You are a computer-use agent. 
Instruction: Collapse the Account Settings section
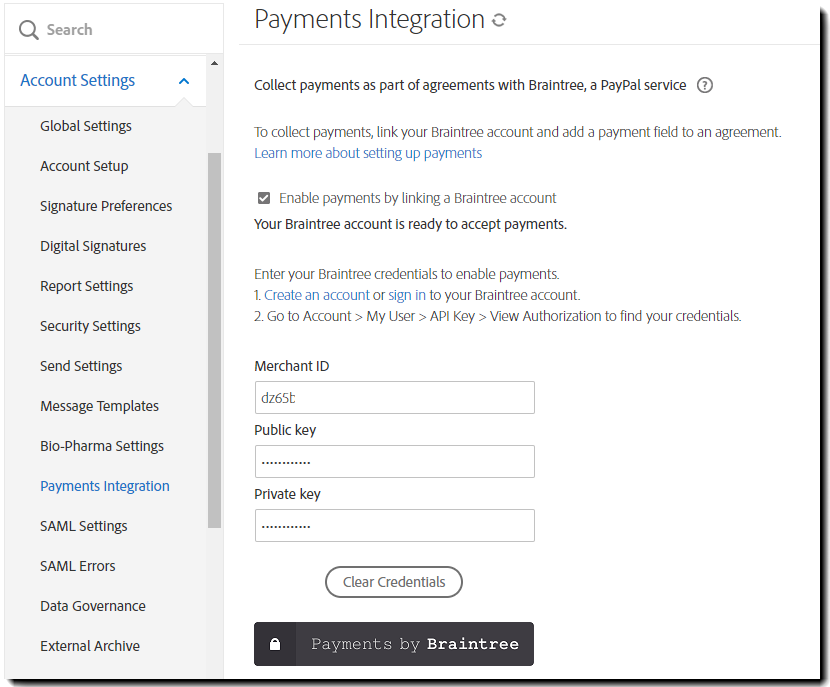pyautogui.click(x=182, y=80)
